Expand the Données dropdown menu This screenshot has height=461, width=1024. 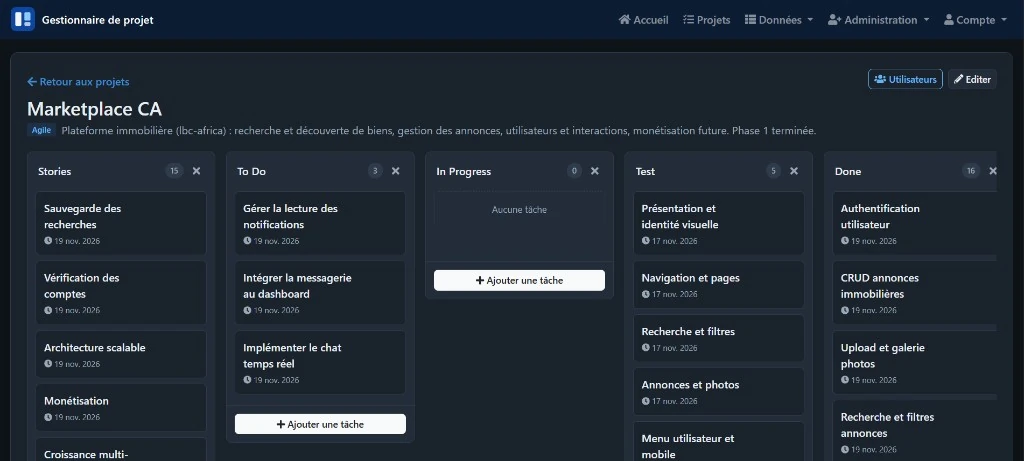779,20
